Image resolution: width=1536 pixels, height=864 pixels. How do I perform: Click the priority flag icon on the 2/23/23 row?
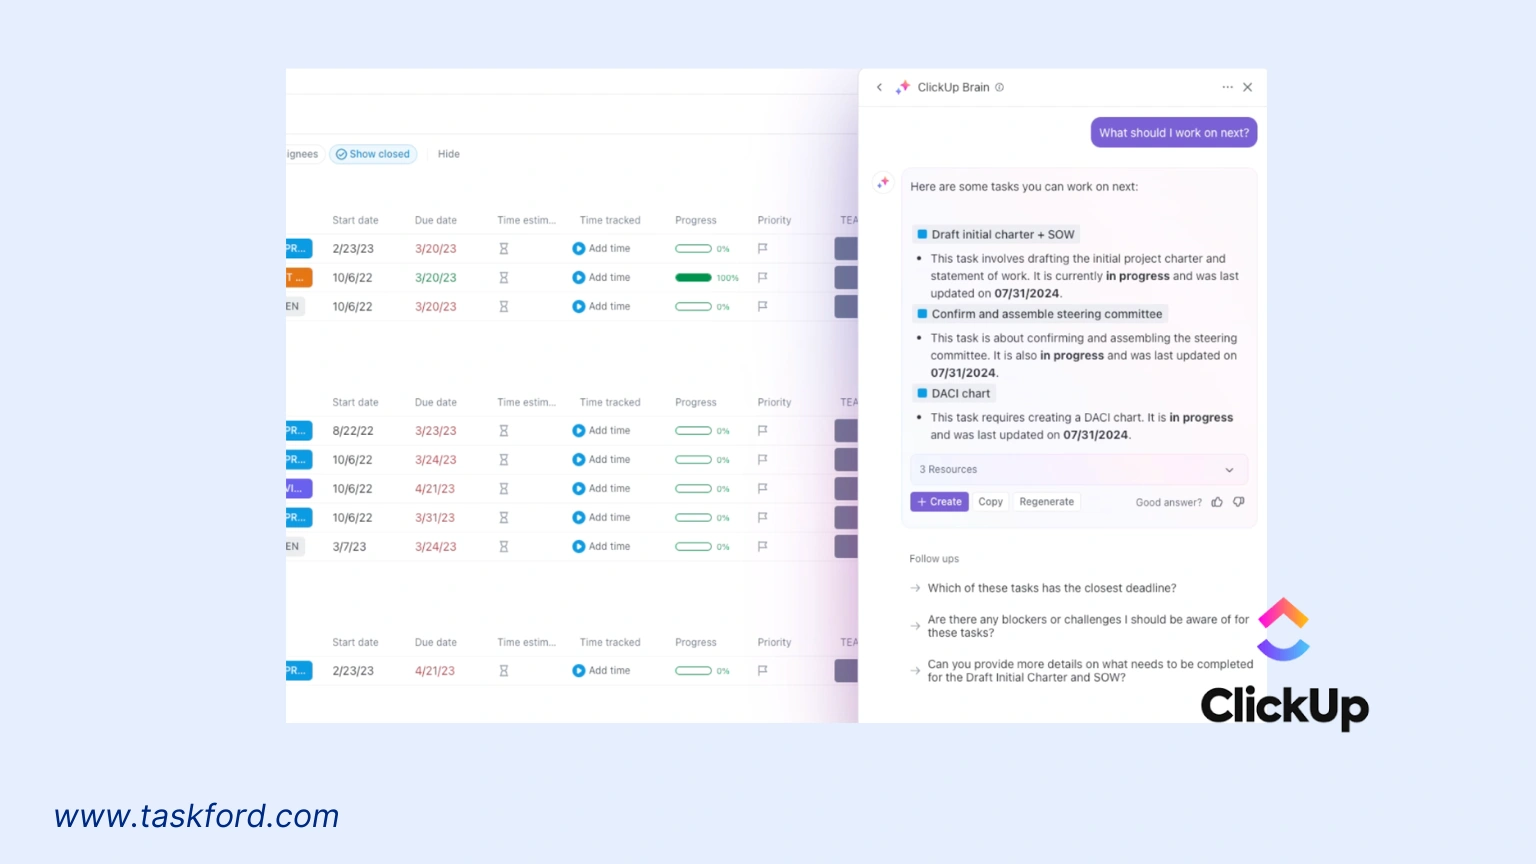click(x=762, y=248)
